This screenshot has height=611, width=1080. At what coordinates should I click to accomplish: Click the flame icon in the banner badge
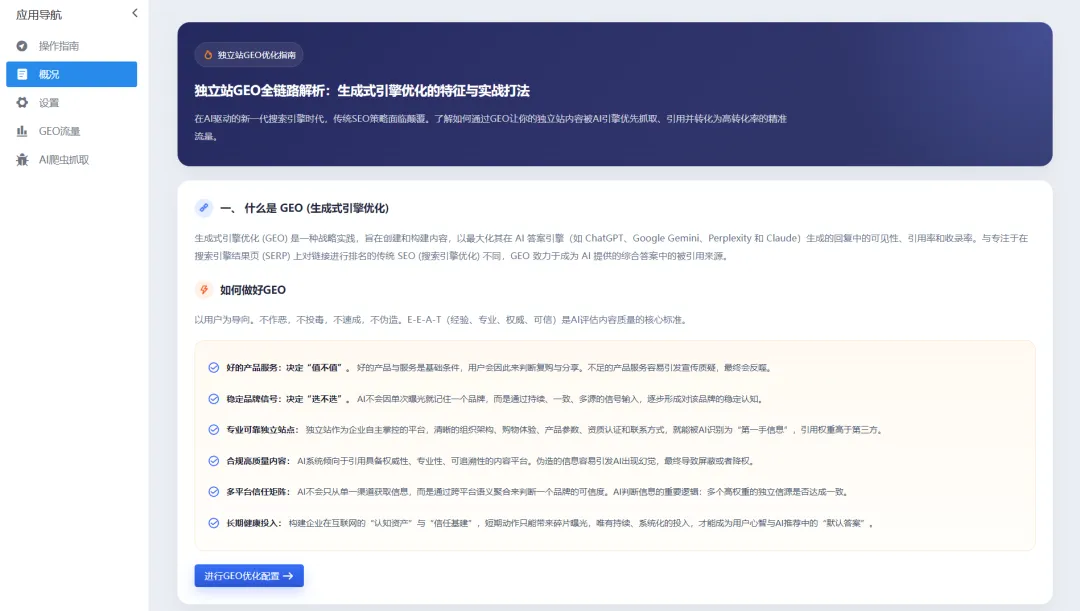[208, 55]
